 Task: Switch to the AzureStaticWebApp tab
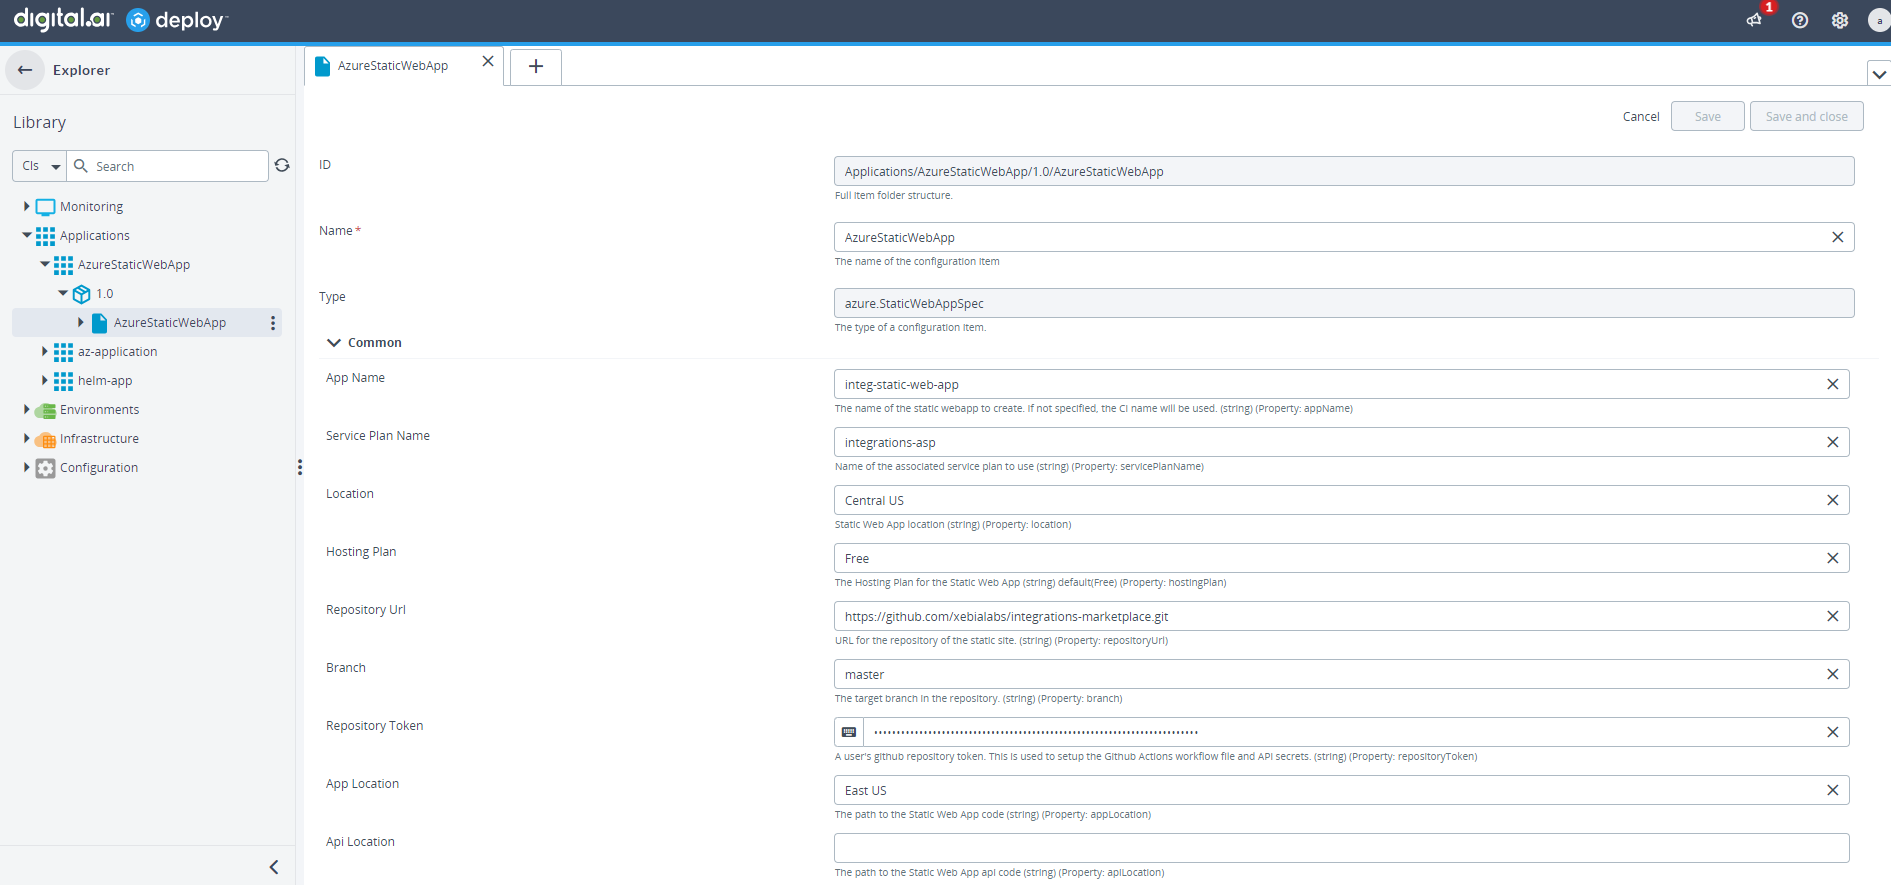coord(393,66)
